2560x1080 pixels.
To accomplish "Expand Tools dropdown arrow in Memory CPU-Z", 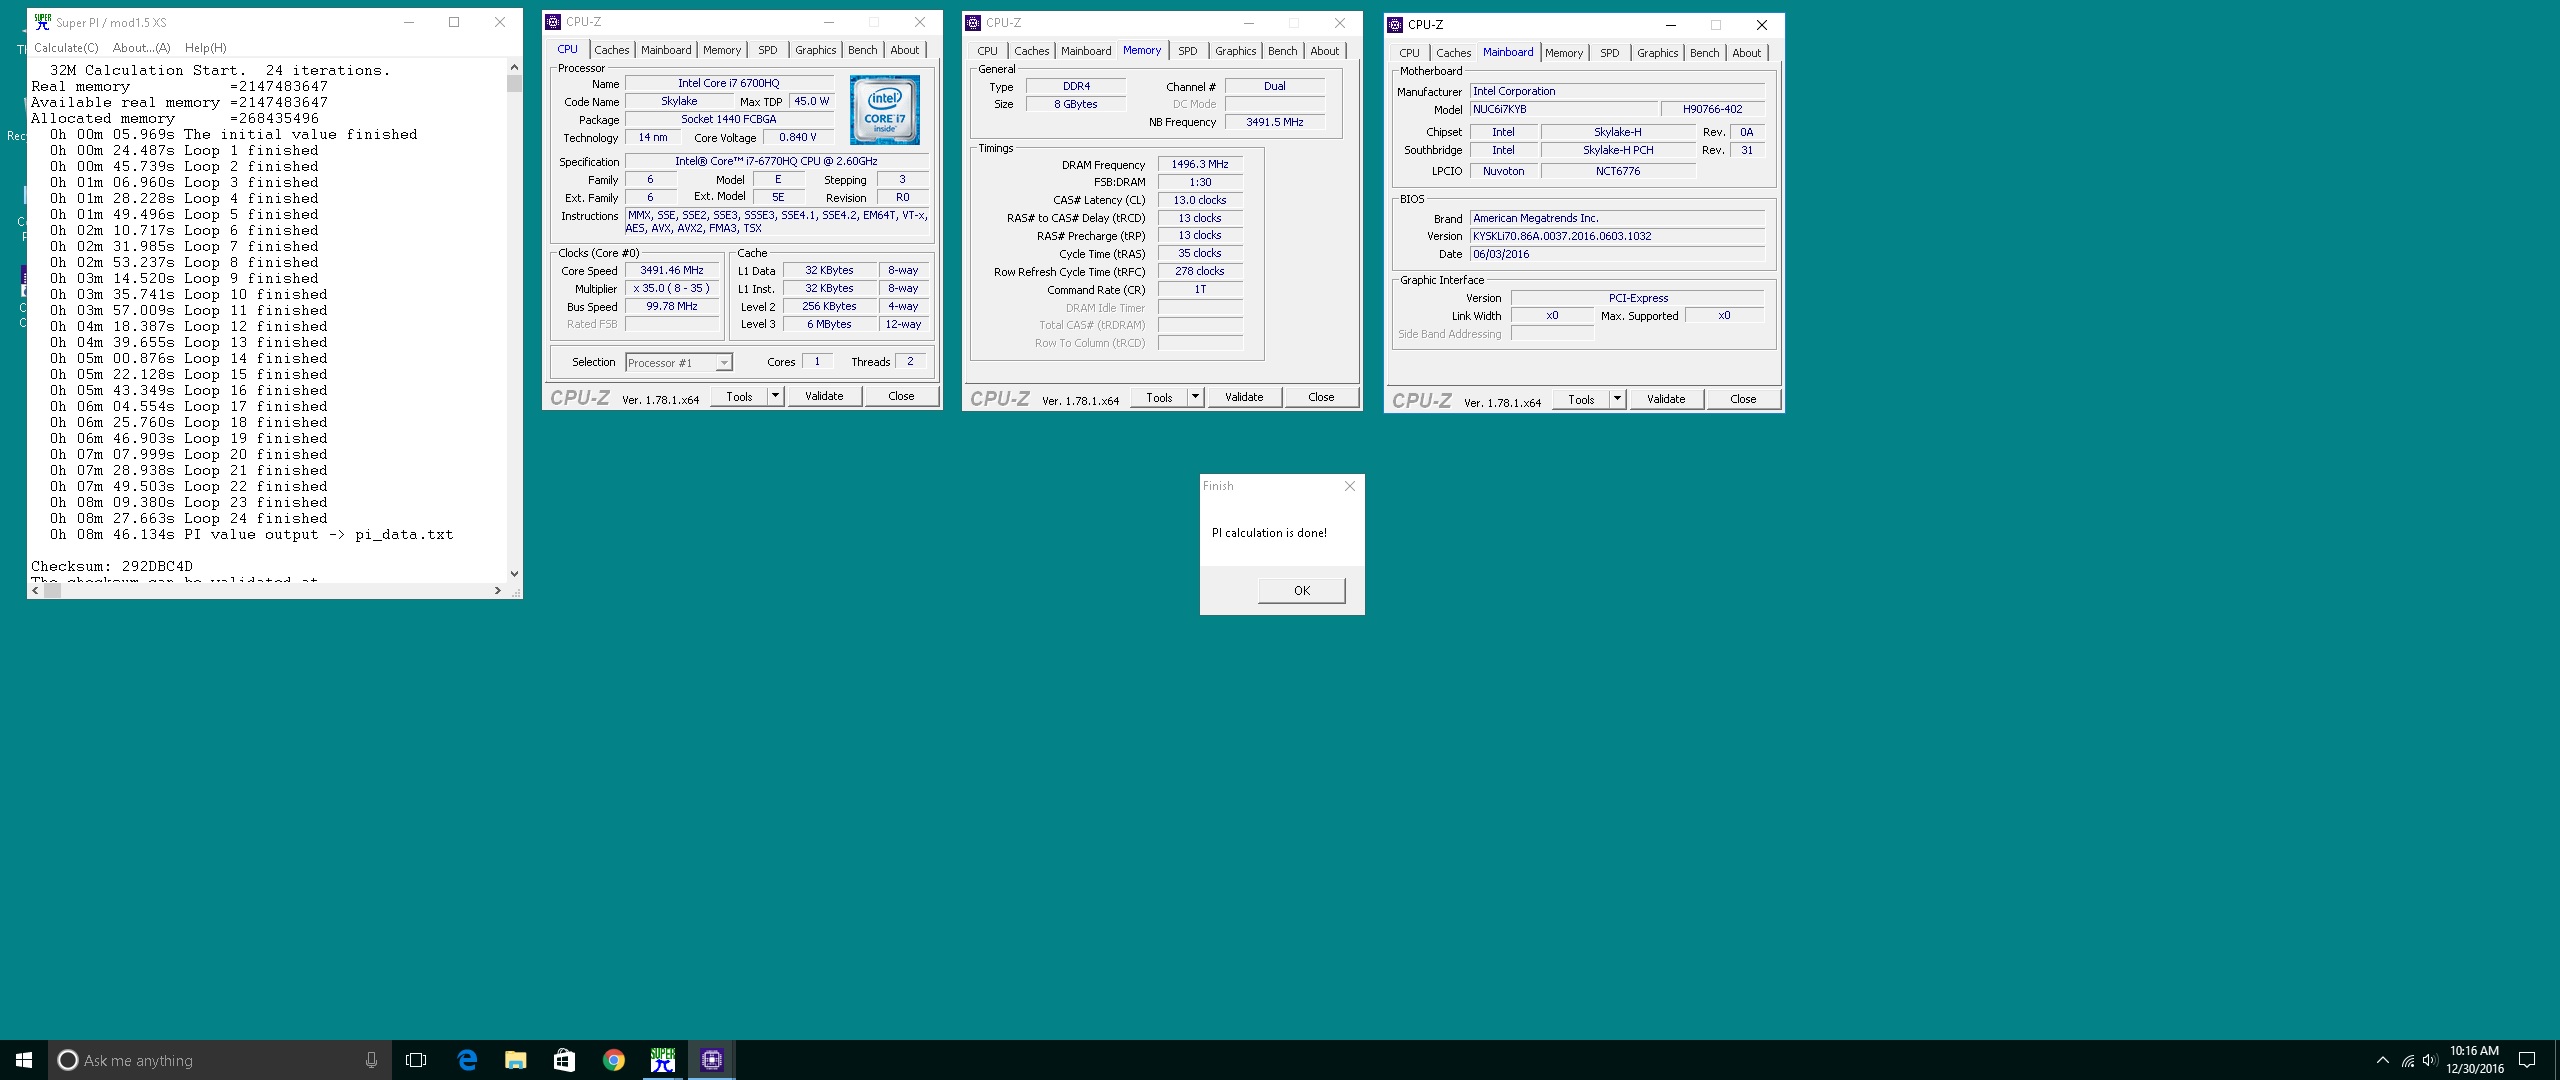I will point(1195,397).
